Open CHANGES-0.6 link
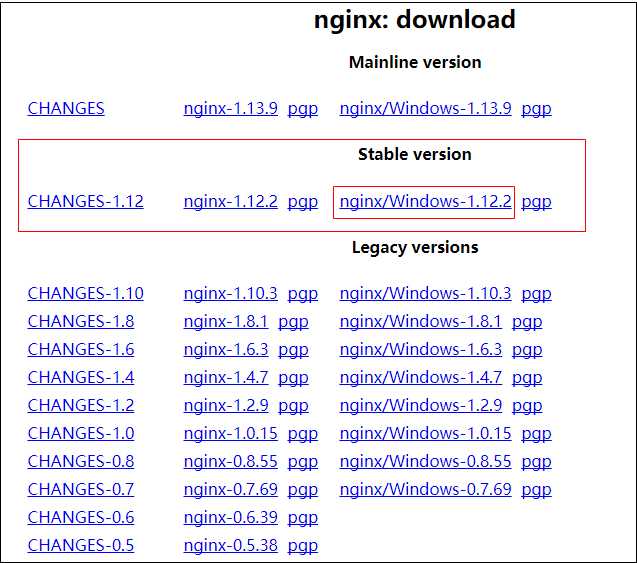This screenshot has width=637, height=563. coord(81,518)
